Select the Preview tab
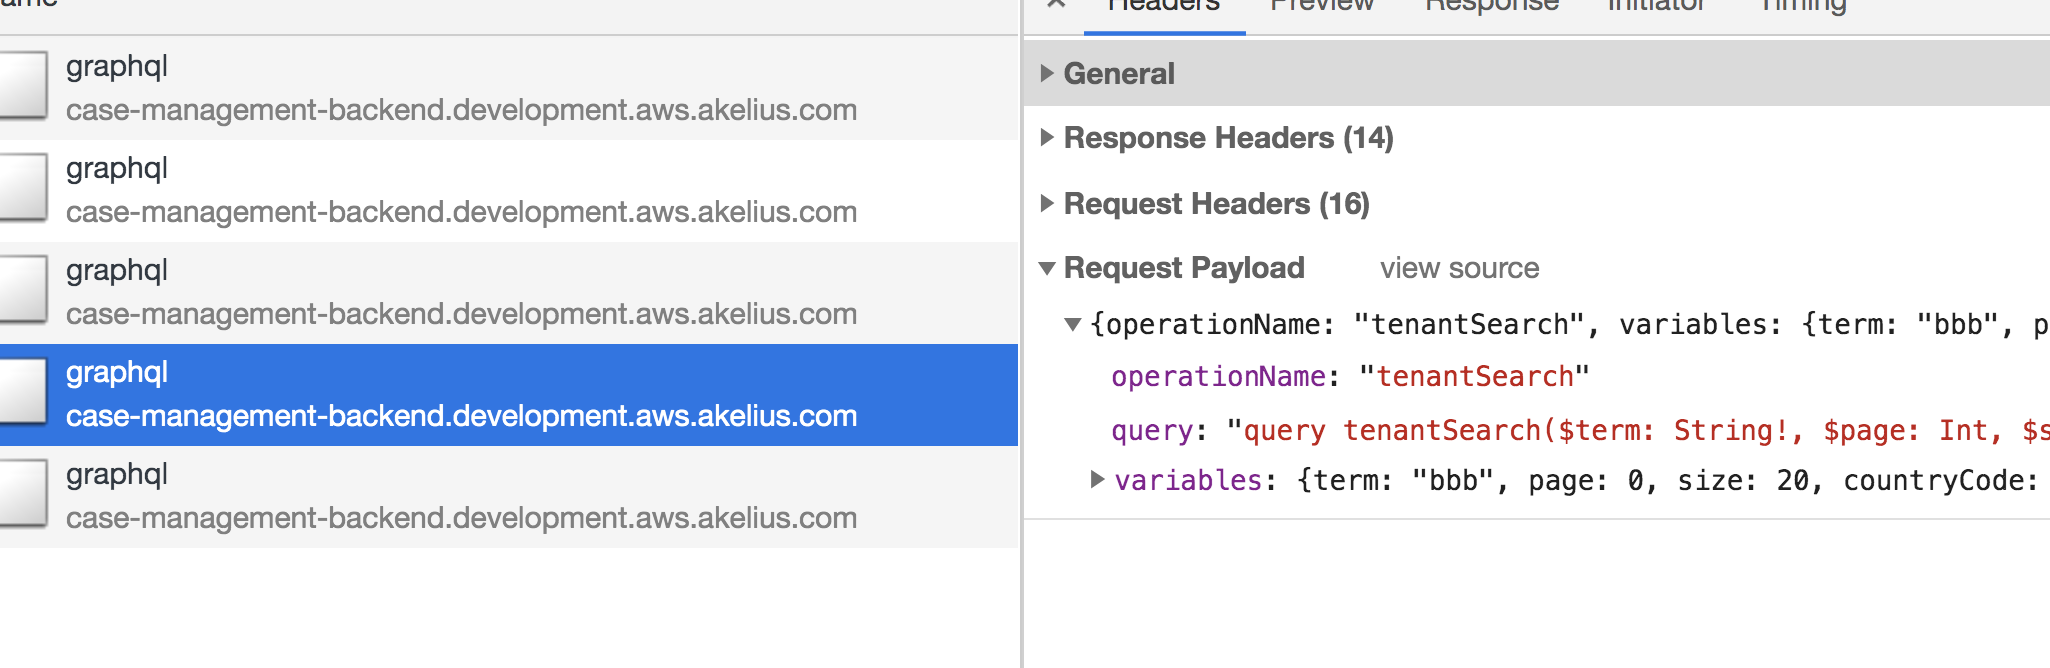The image size is (2050, 668). click(x=1322, y=6)
